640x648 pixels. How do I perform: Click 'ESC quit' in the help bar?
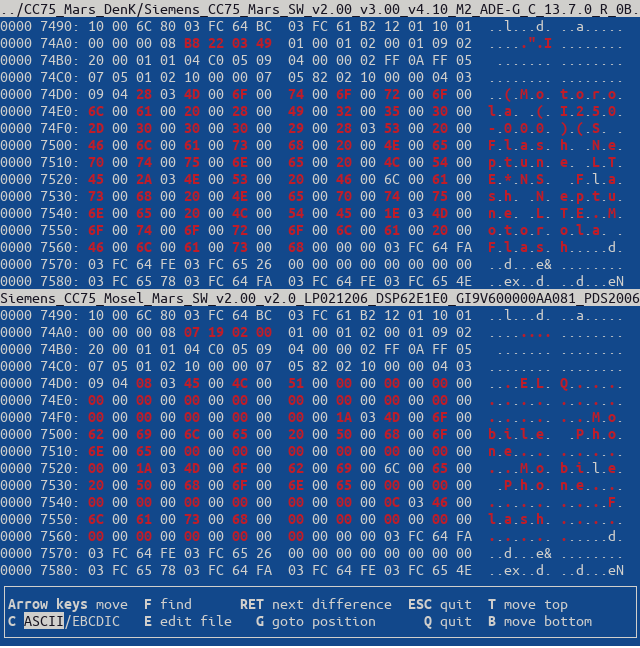pyautogui.click(x=440, y=604)
